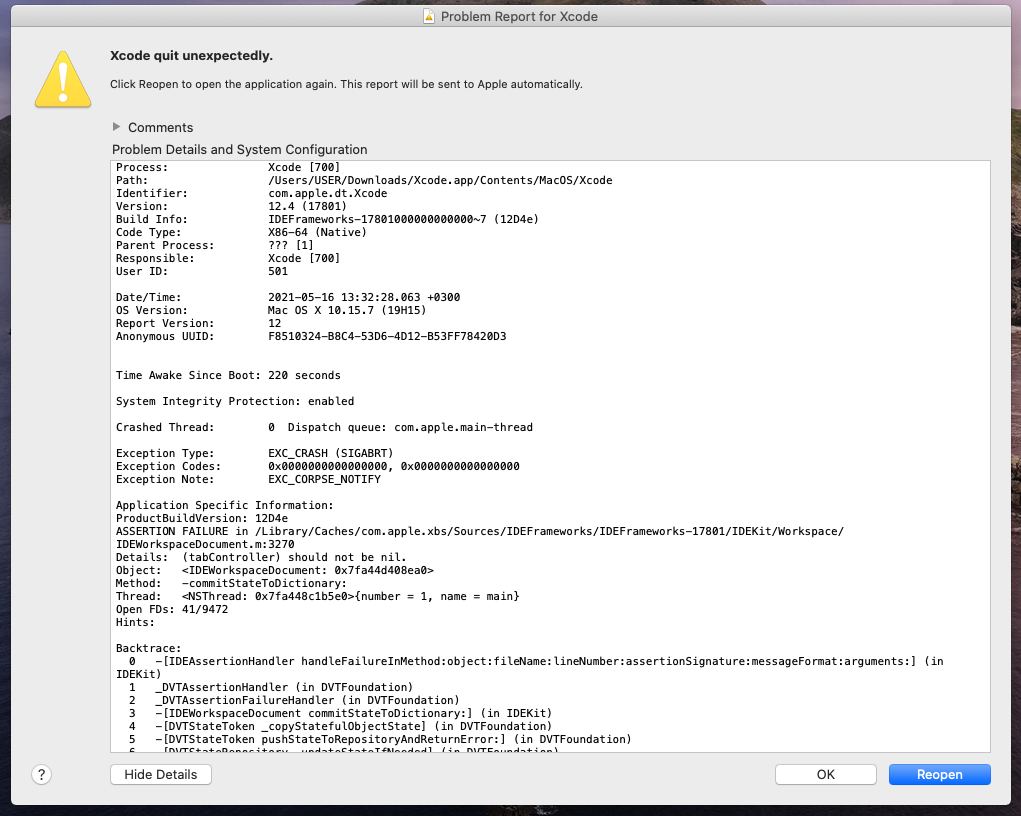Hide the problem report details
This screenshot has height=816, width=1021.
[x=161, y=774]
